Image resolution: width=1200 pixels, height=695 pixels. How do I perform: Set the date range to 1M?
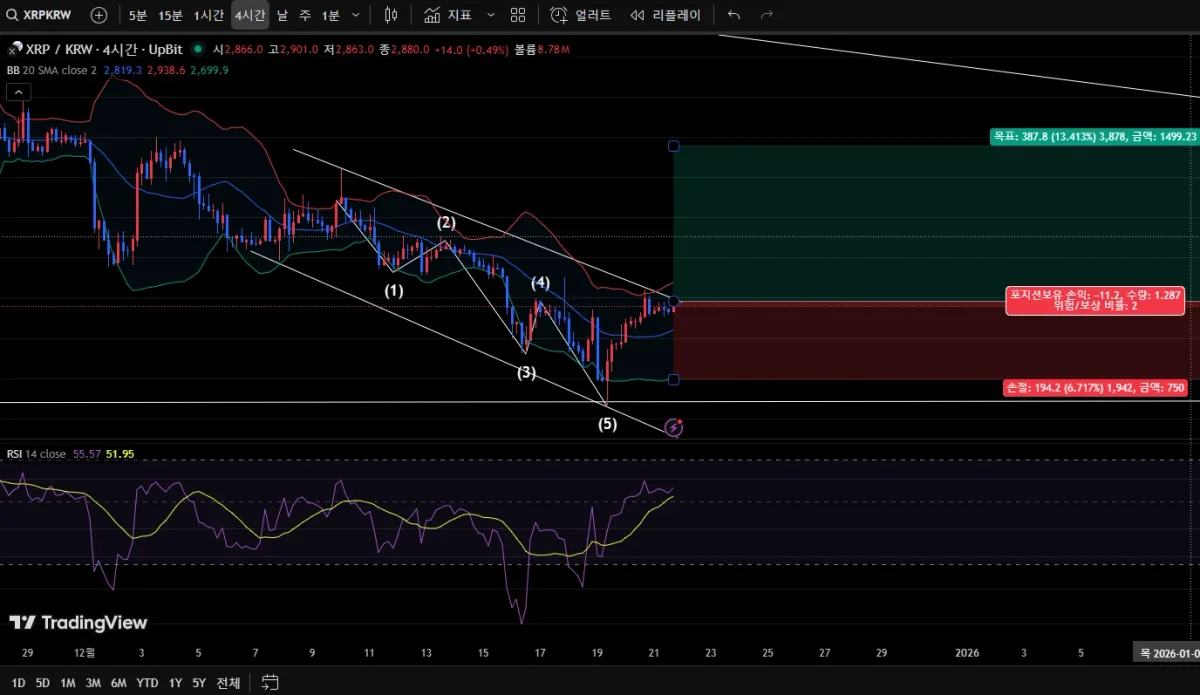pos(68,683)
